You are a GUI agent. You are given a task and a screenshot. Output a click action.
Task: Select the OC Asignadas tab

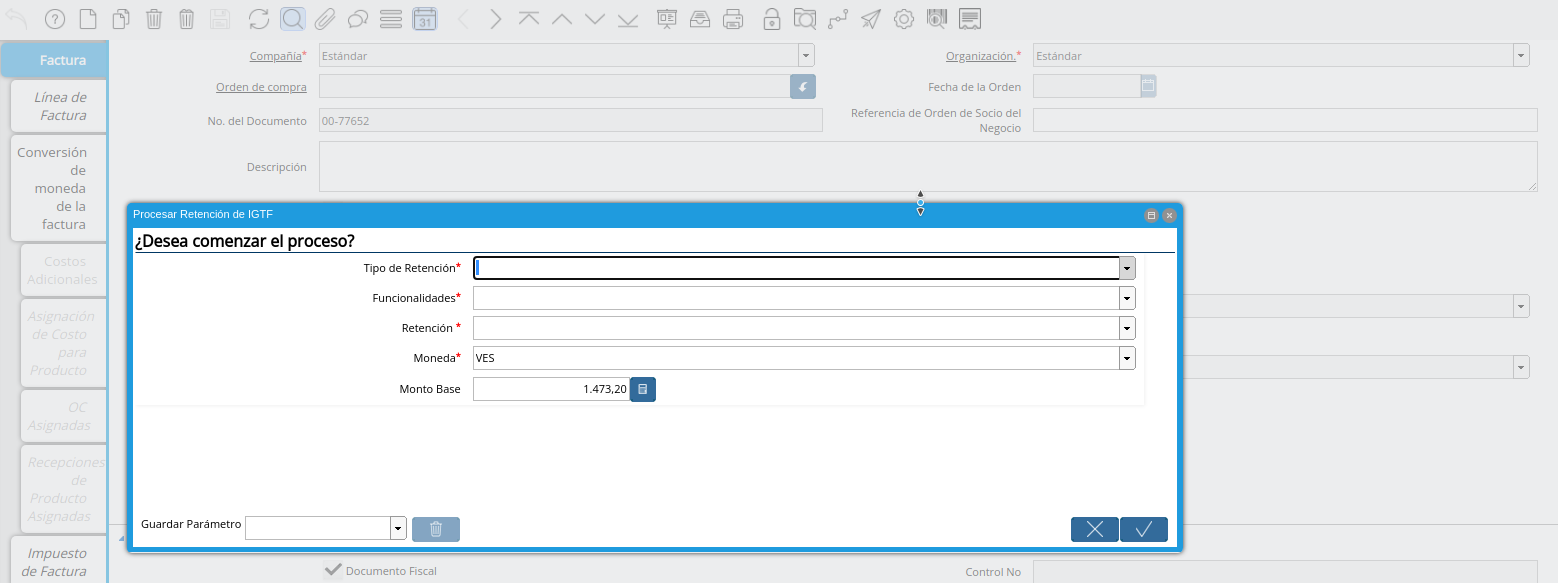pyautogui.click(x=64, y=416)
